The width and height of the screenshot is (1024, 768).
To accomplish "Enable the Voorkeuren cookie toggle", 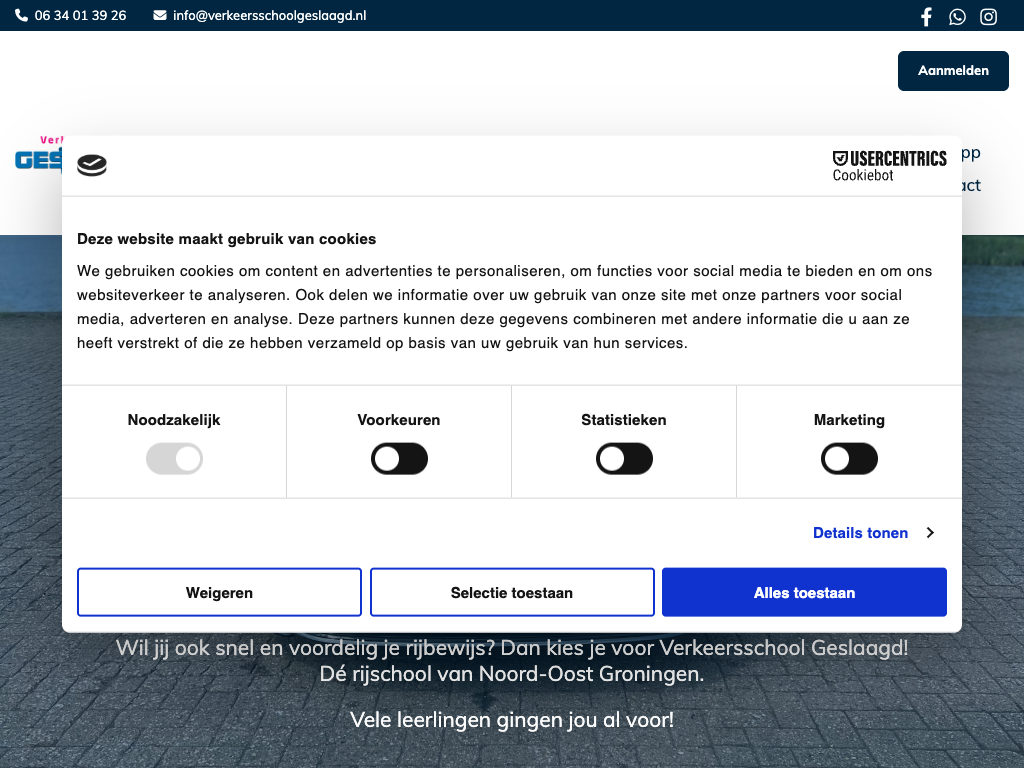I will coord(399,459).
